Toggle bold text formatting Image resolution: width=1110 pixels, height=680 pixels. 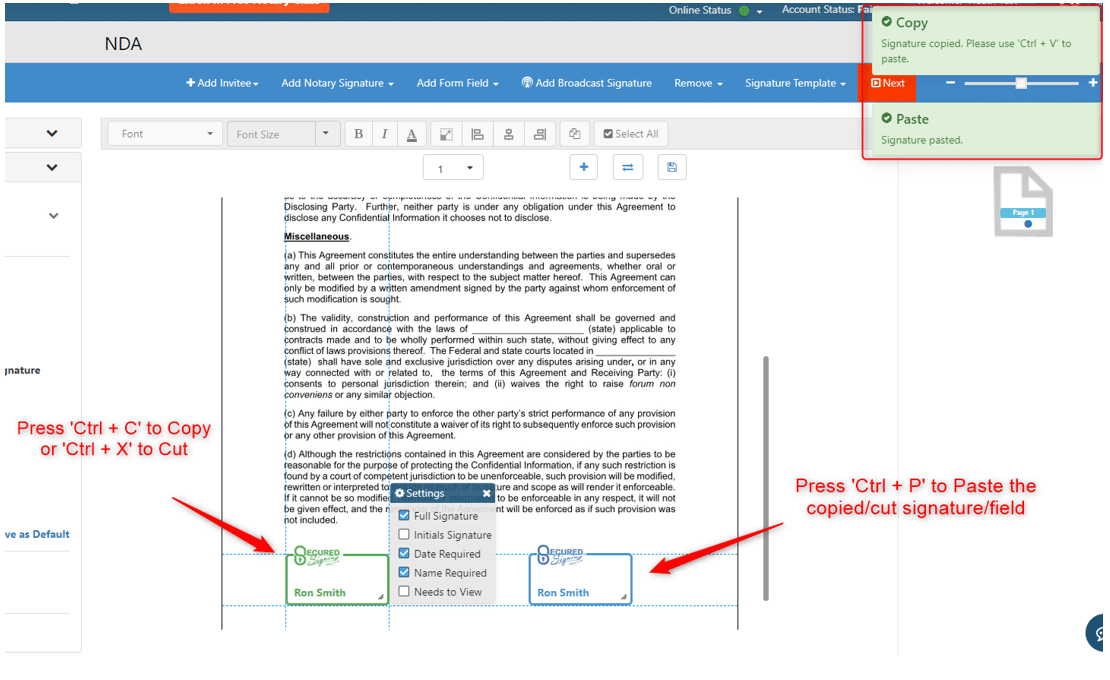pos(358,134)
